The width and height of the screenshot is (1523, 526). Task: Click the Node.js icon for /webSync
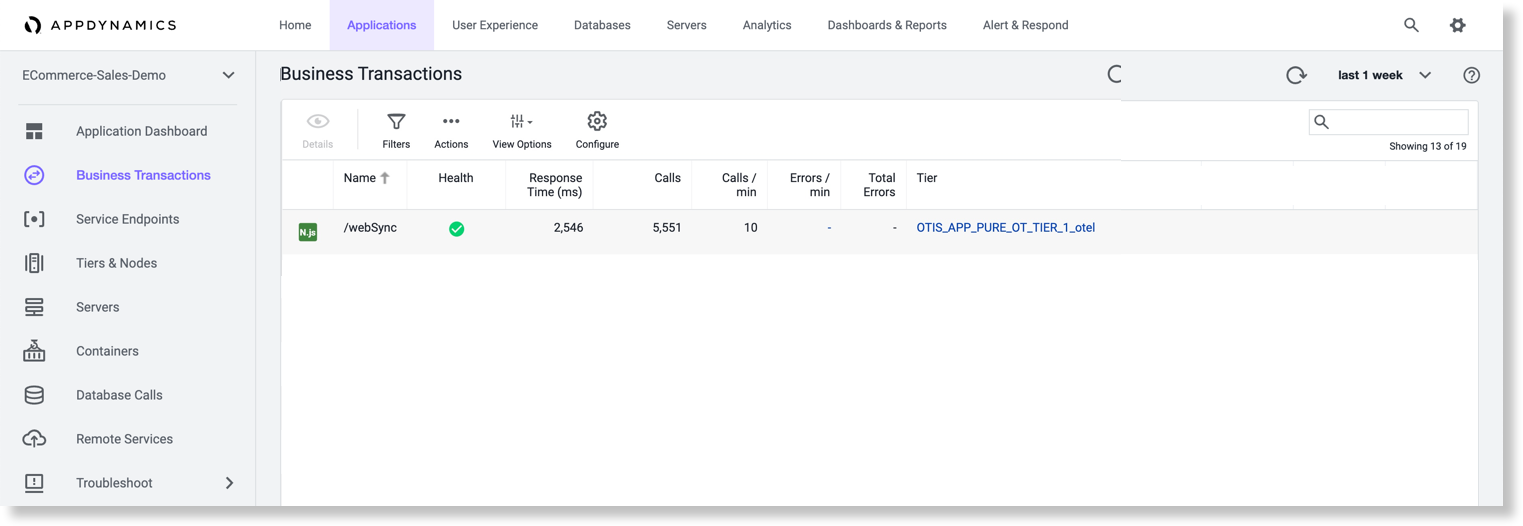pos(308,232)
